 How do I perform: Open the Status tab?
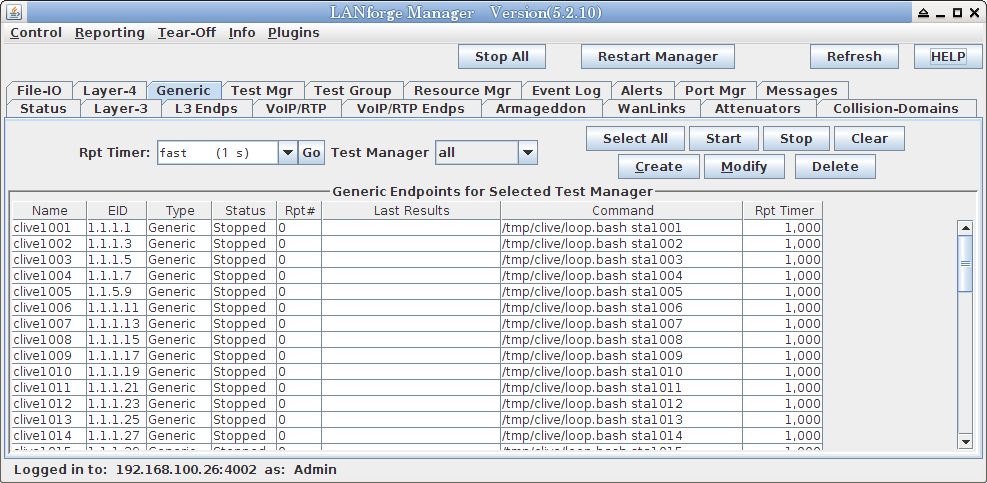[43, 108]
